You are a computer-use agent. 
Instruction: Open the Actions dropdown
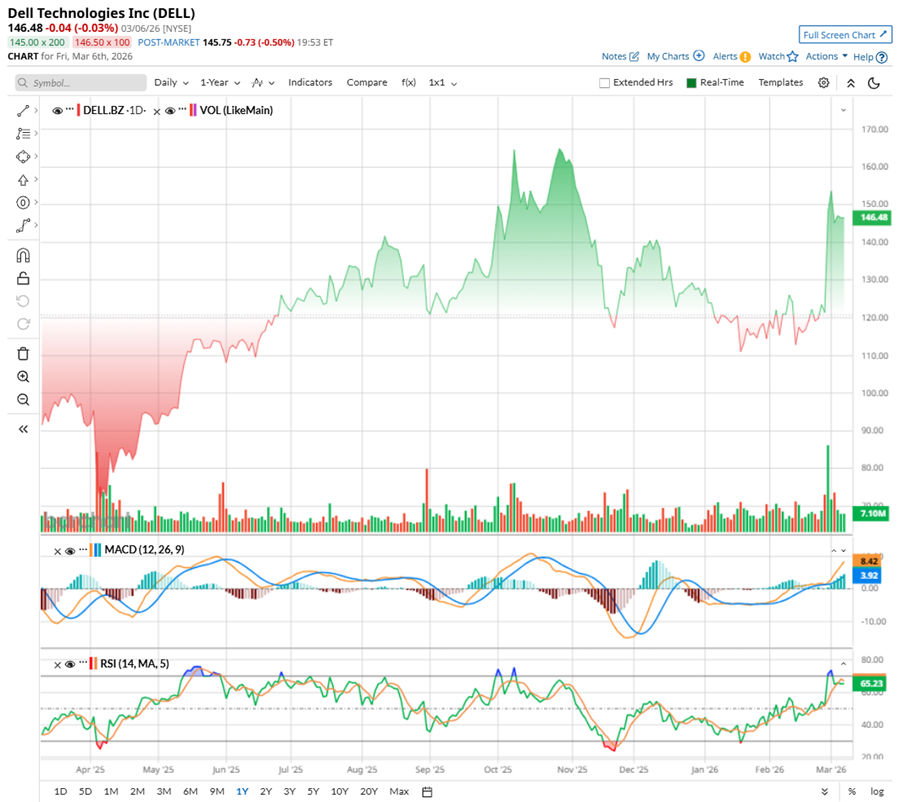pos(826,56)
